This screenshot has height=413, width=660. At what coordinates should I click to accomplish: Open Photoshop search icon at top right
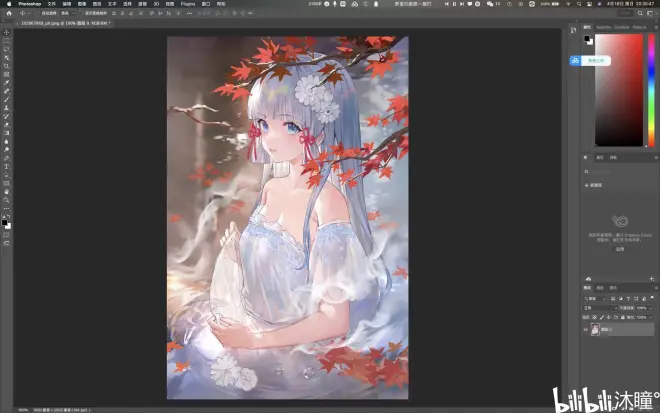640,13
